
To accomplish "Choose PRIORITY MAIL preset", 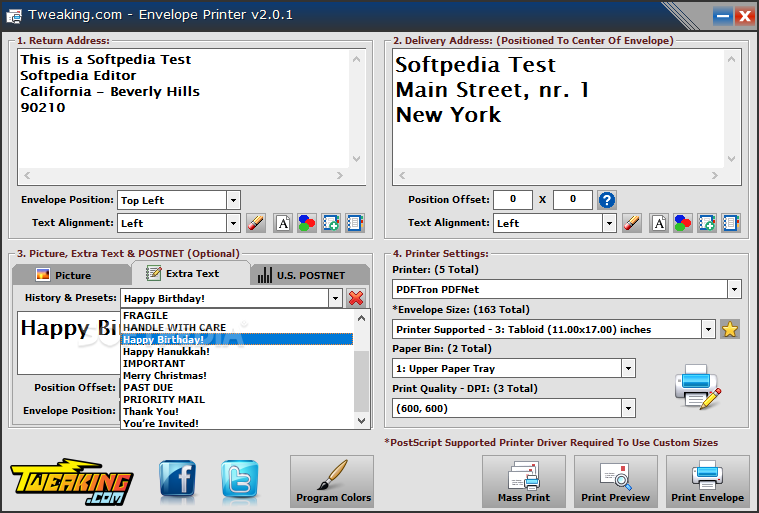I will pyautogui.click(x=237, y=400).
